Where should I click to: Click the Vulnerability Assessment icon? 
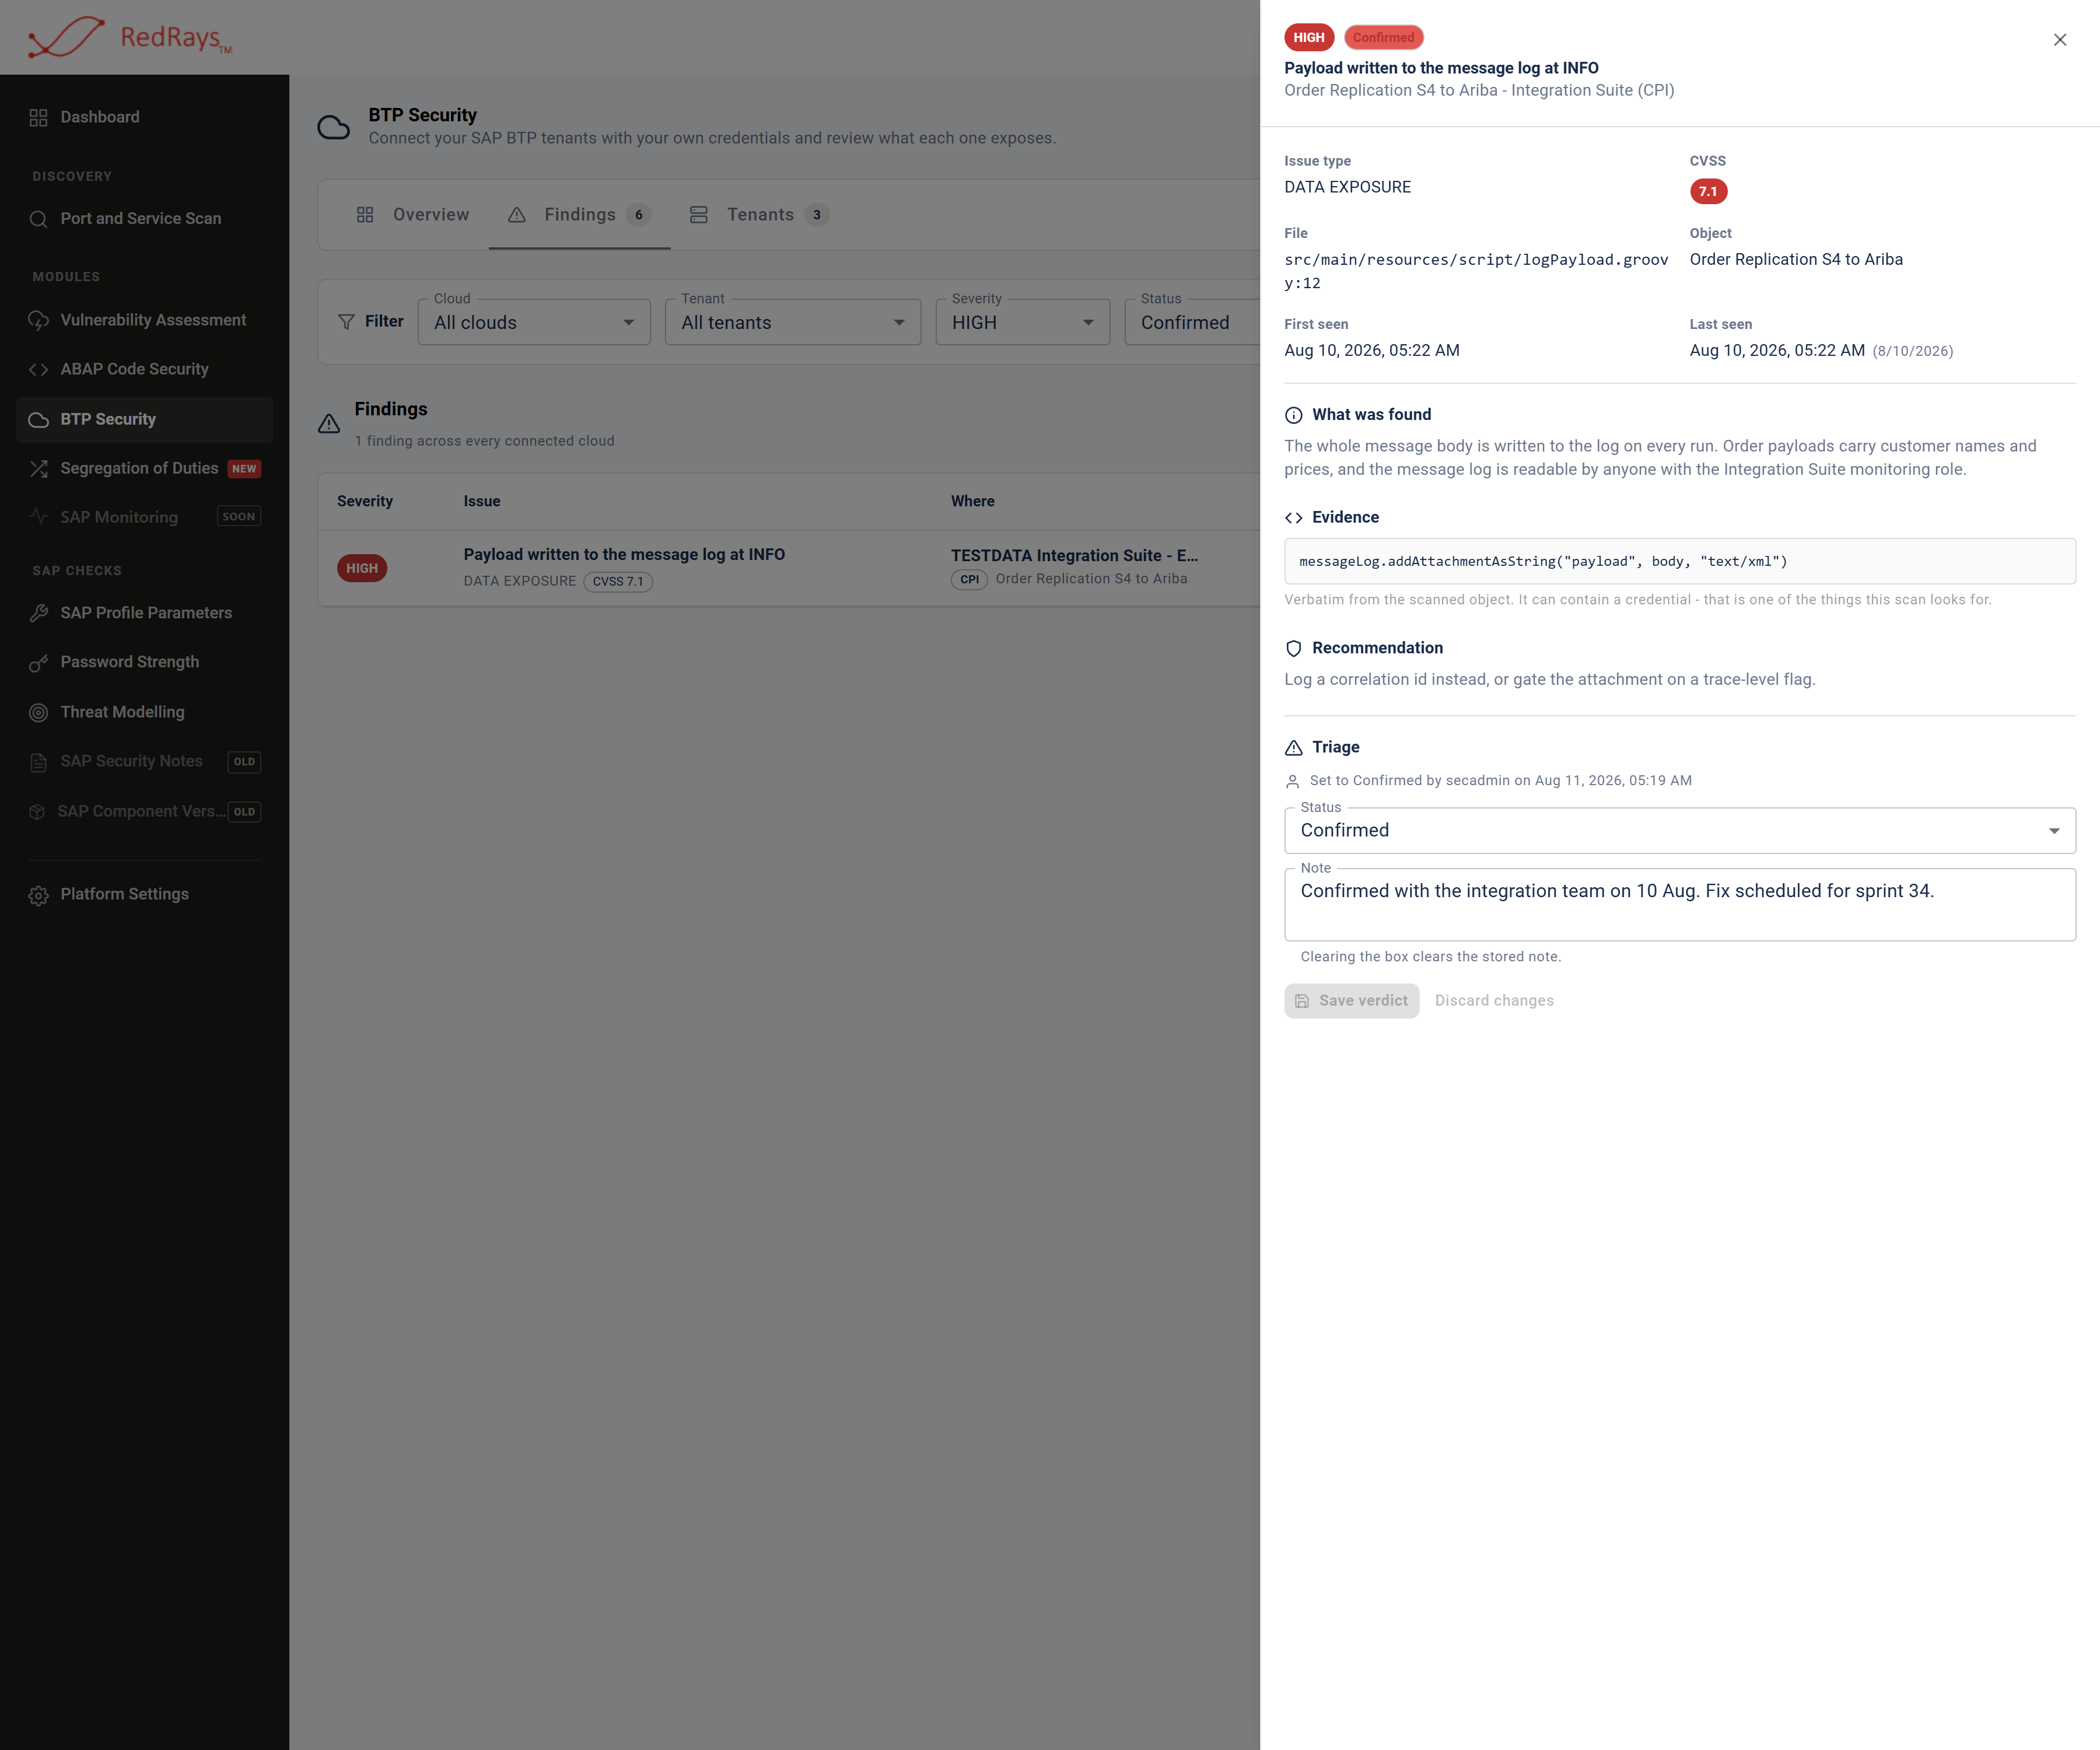point(38,320)
